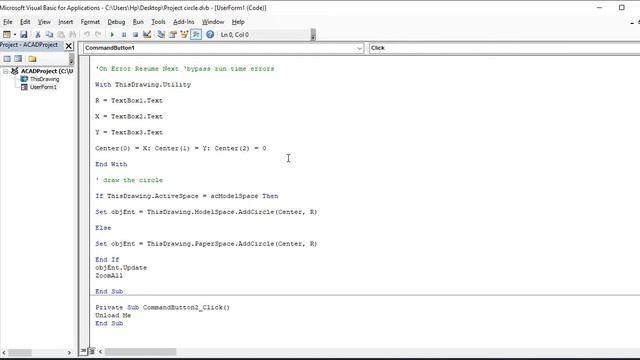Open the Debug menu

(116, 22)
